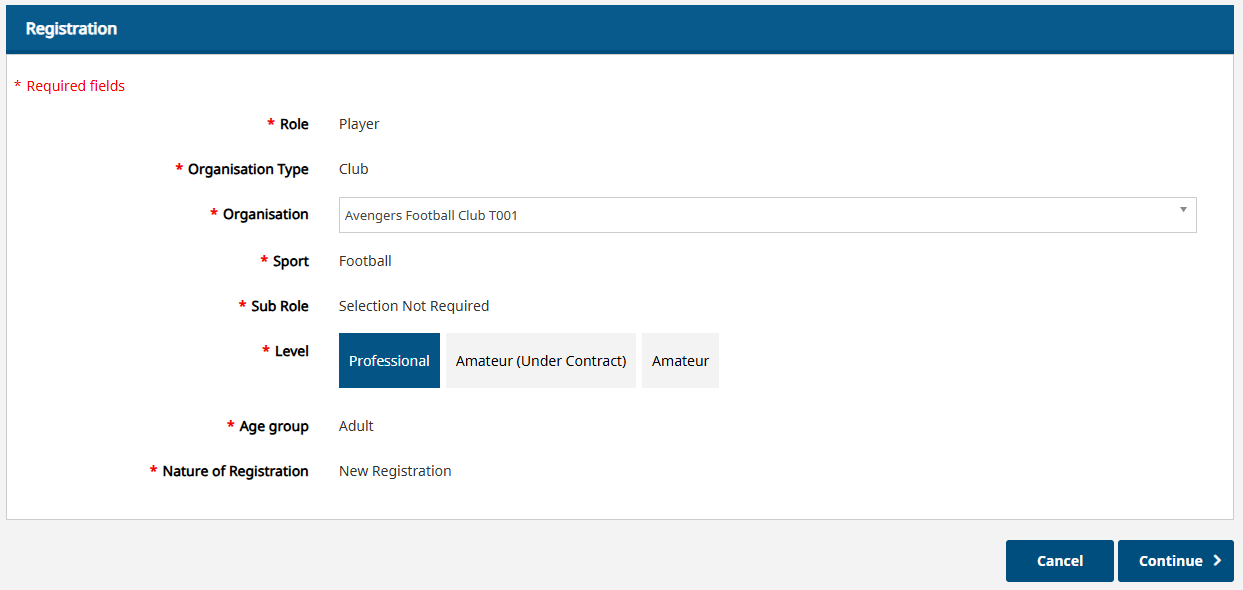Click the red Required fields notice

[69, 86]
